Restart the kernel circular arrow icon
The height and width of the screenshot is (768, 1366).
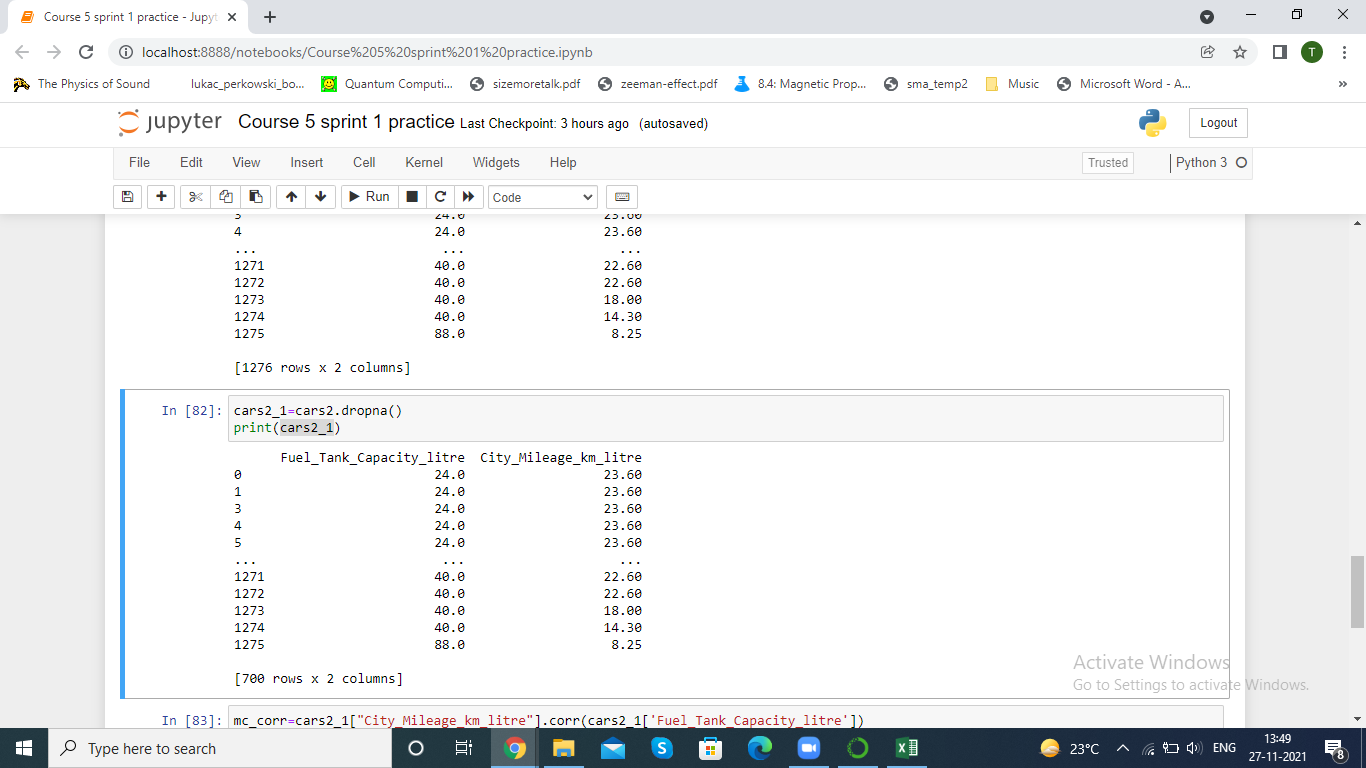[x=440, y=197]
